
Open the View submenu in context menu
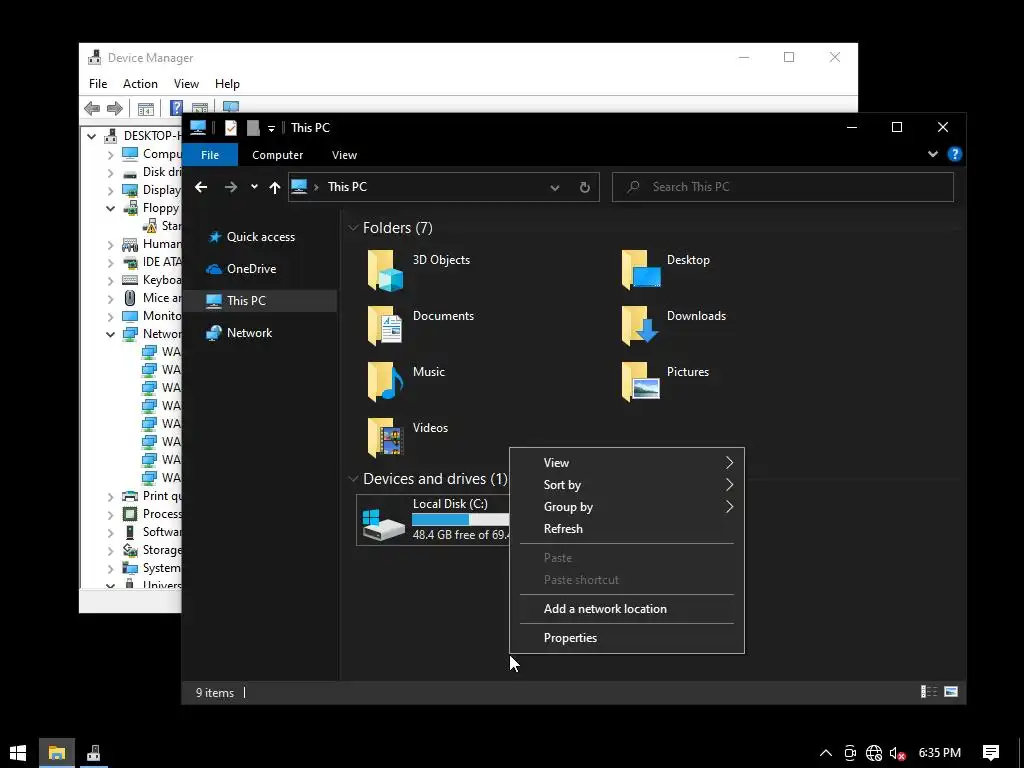pos(627,462)
